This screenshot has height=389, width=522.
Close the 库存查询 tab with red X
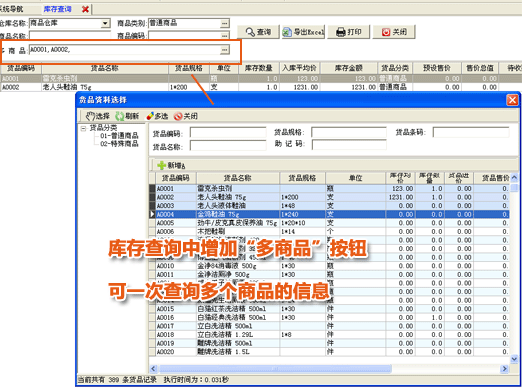coord(85,9)
